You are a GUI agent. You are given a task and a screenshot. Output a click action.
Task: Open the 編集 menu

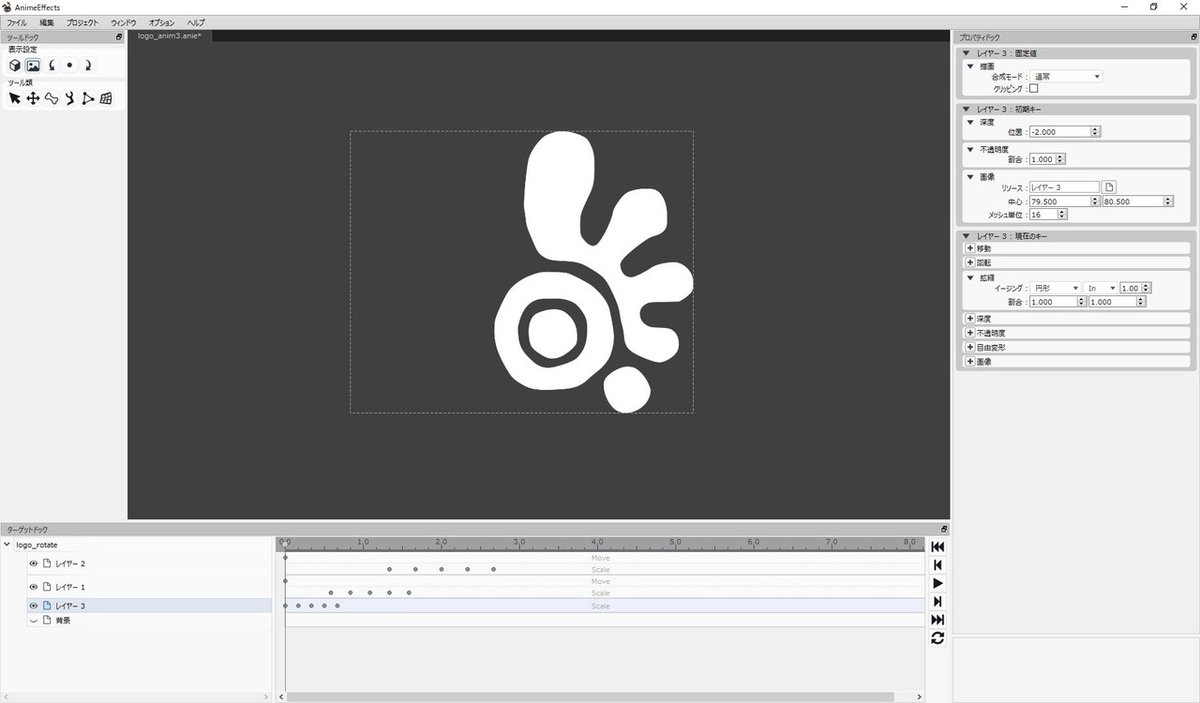(x=48, y=22)
